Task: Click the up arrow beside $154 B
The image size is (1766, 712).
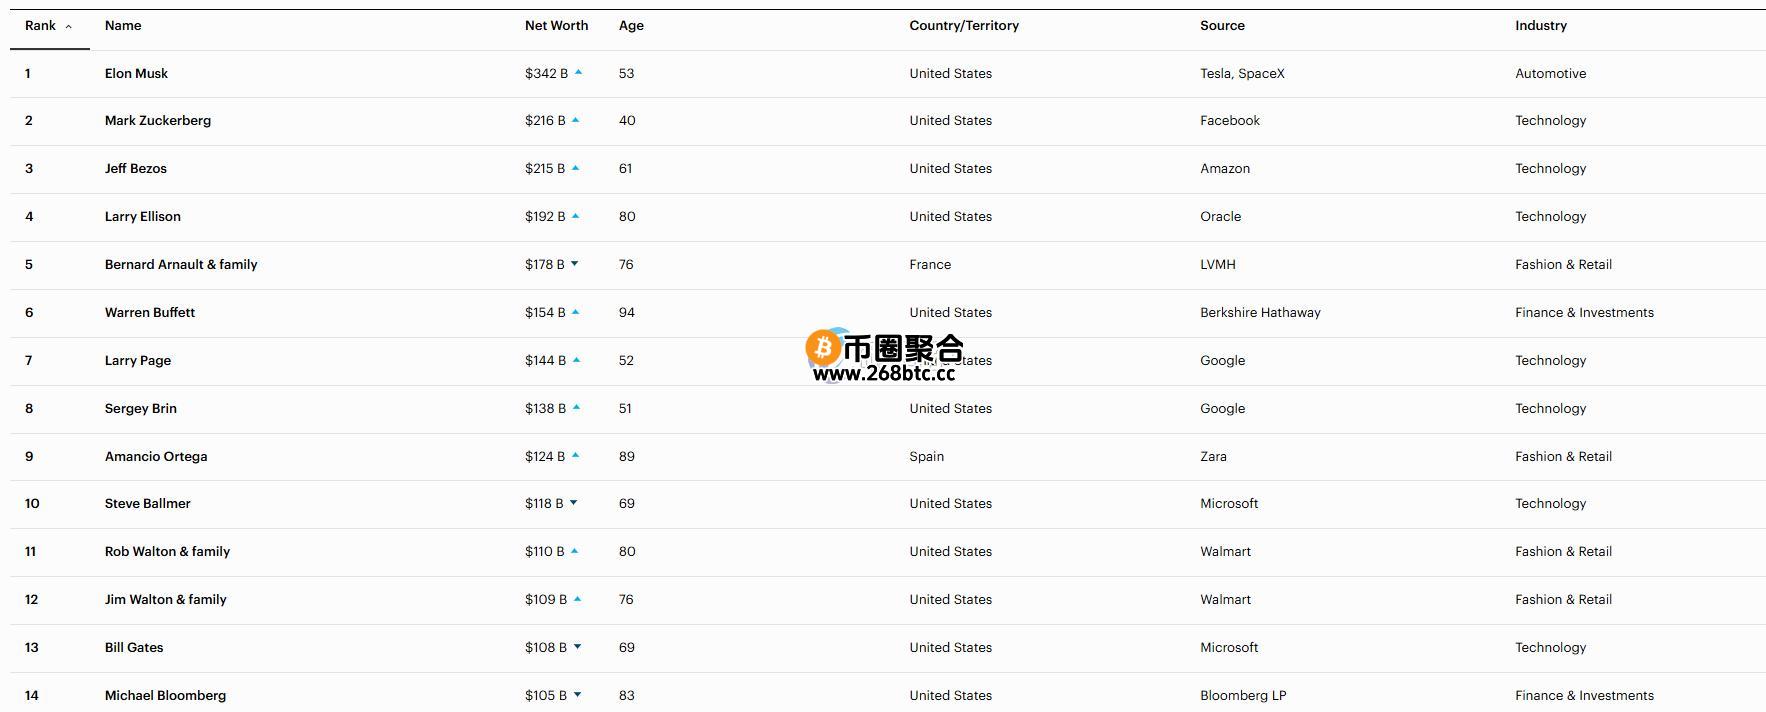Action: 575,312
